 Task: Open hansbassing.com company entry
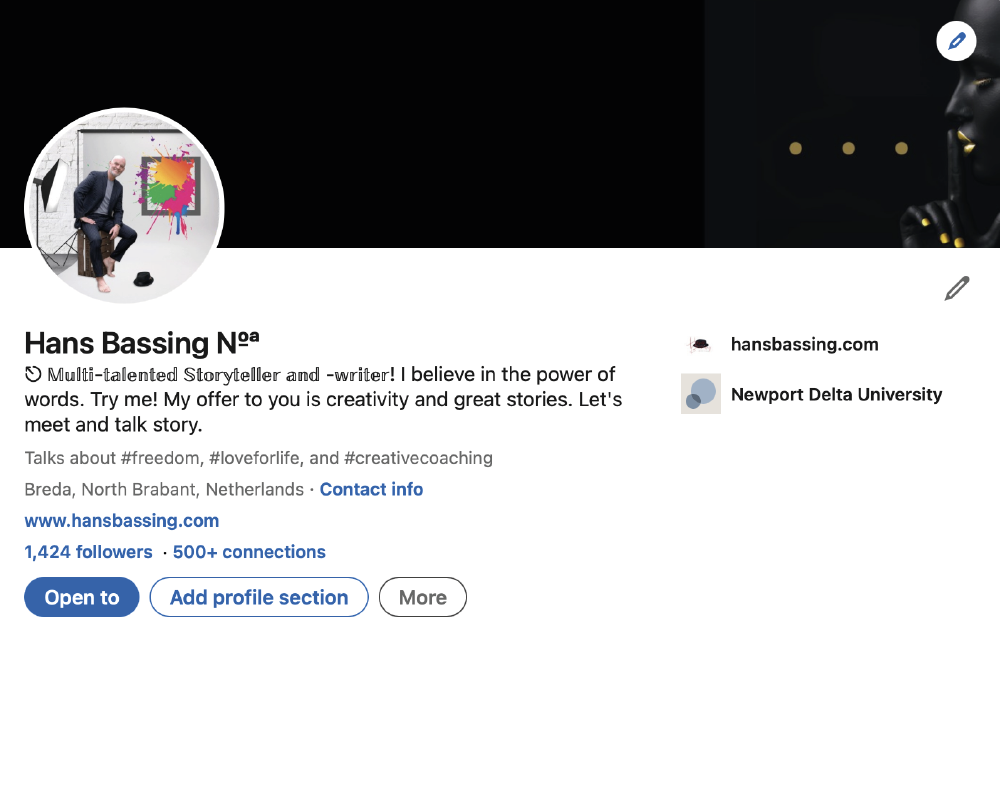point(805,344)
